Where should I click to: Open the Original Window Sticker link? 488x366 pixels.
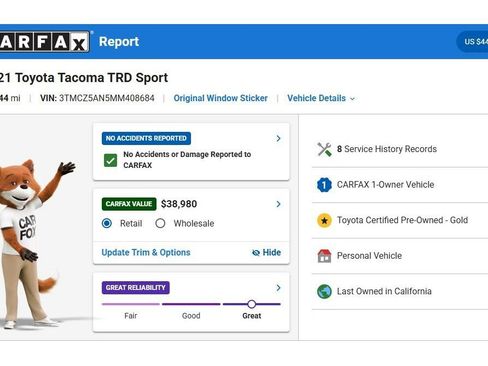220,98
